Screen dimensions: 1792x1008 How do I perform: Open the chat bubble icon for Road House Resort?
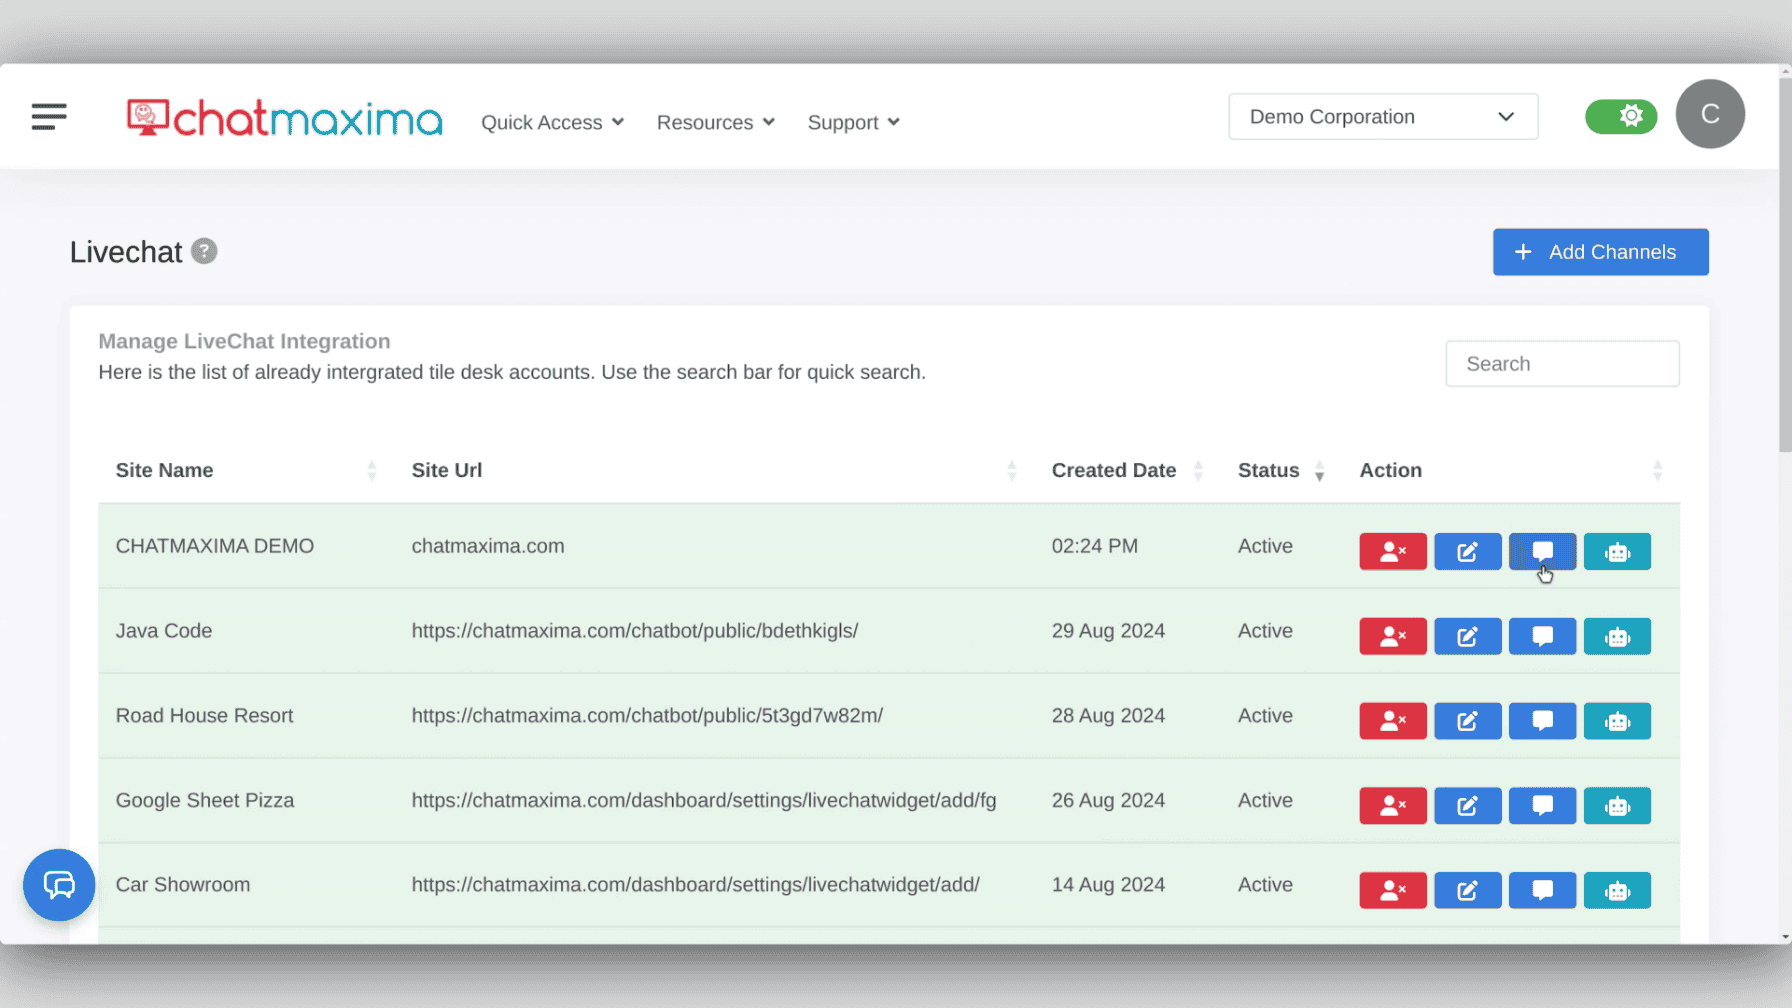click(x=1542, y=721)
